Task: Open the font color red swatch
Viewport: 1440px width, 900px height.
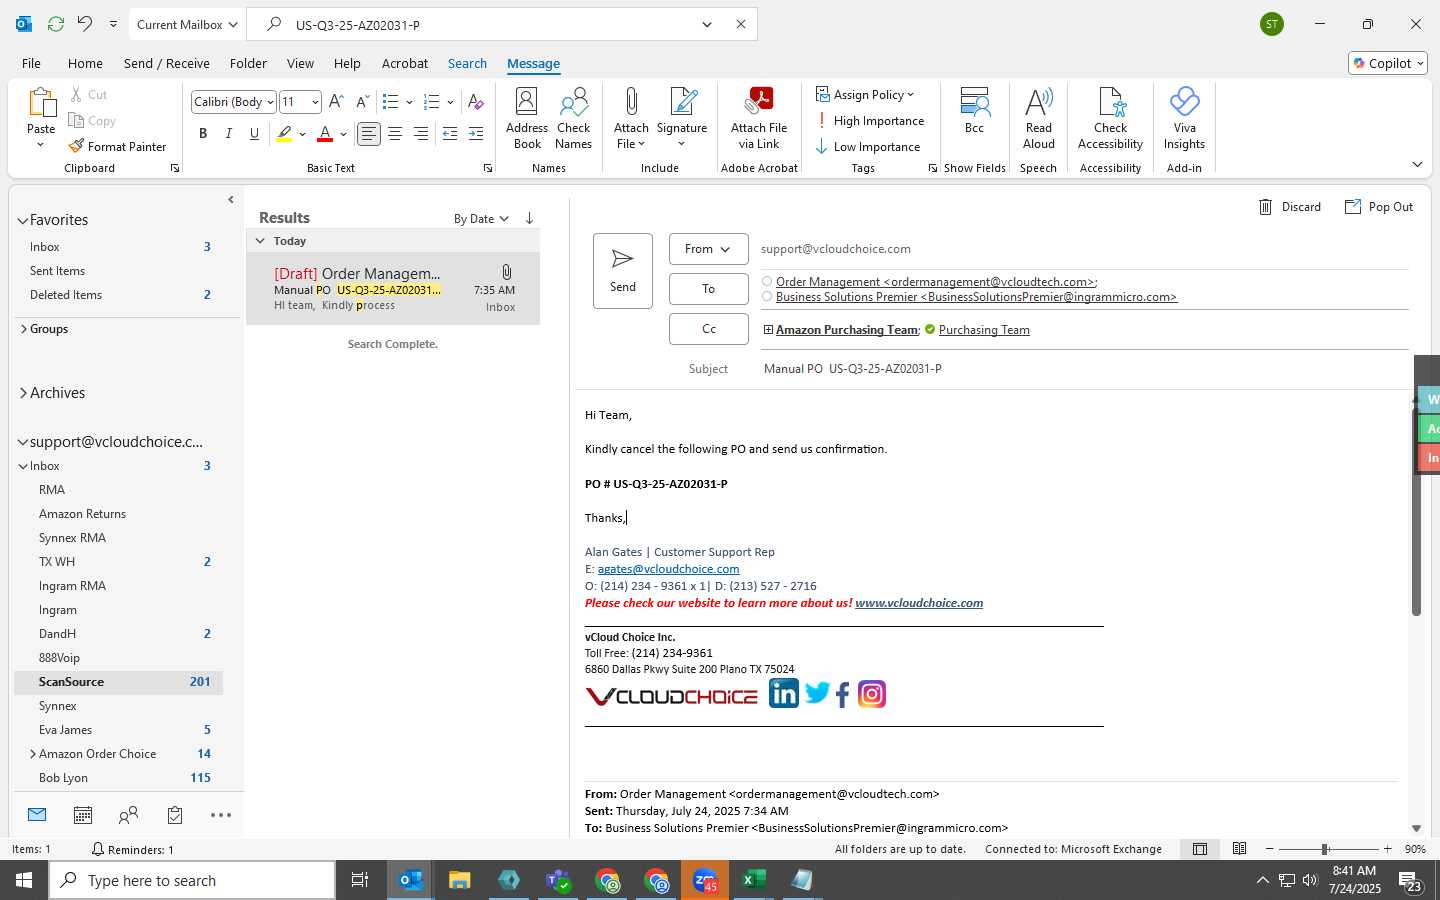Action: point(324,134)
